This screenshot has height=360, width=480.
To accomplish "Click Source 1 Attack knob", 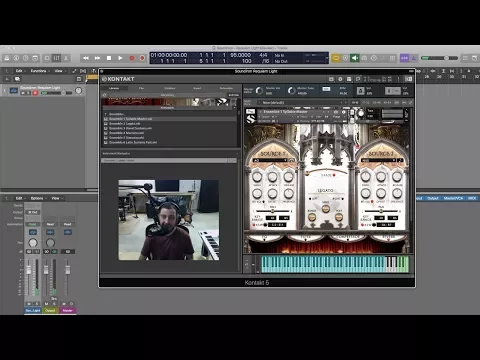I will tap(273, 176).
